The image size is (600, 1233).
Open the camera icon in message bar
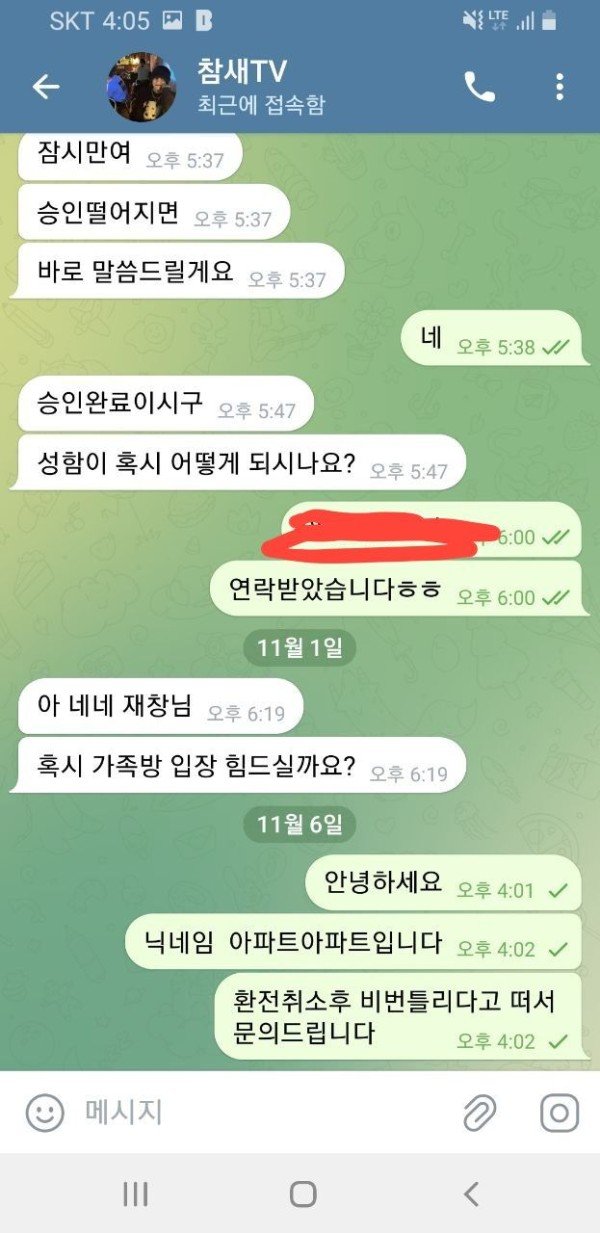click(560, 1112)
